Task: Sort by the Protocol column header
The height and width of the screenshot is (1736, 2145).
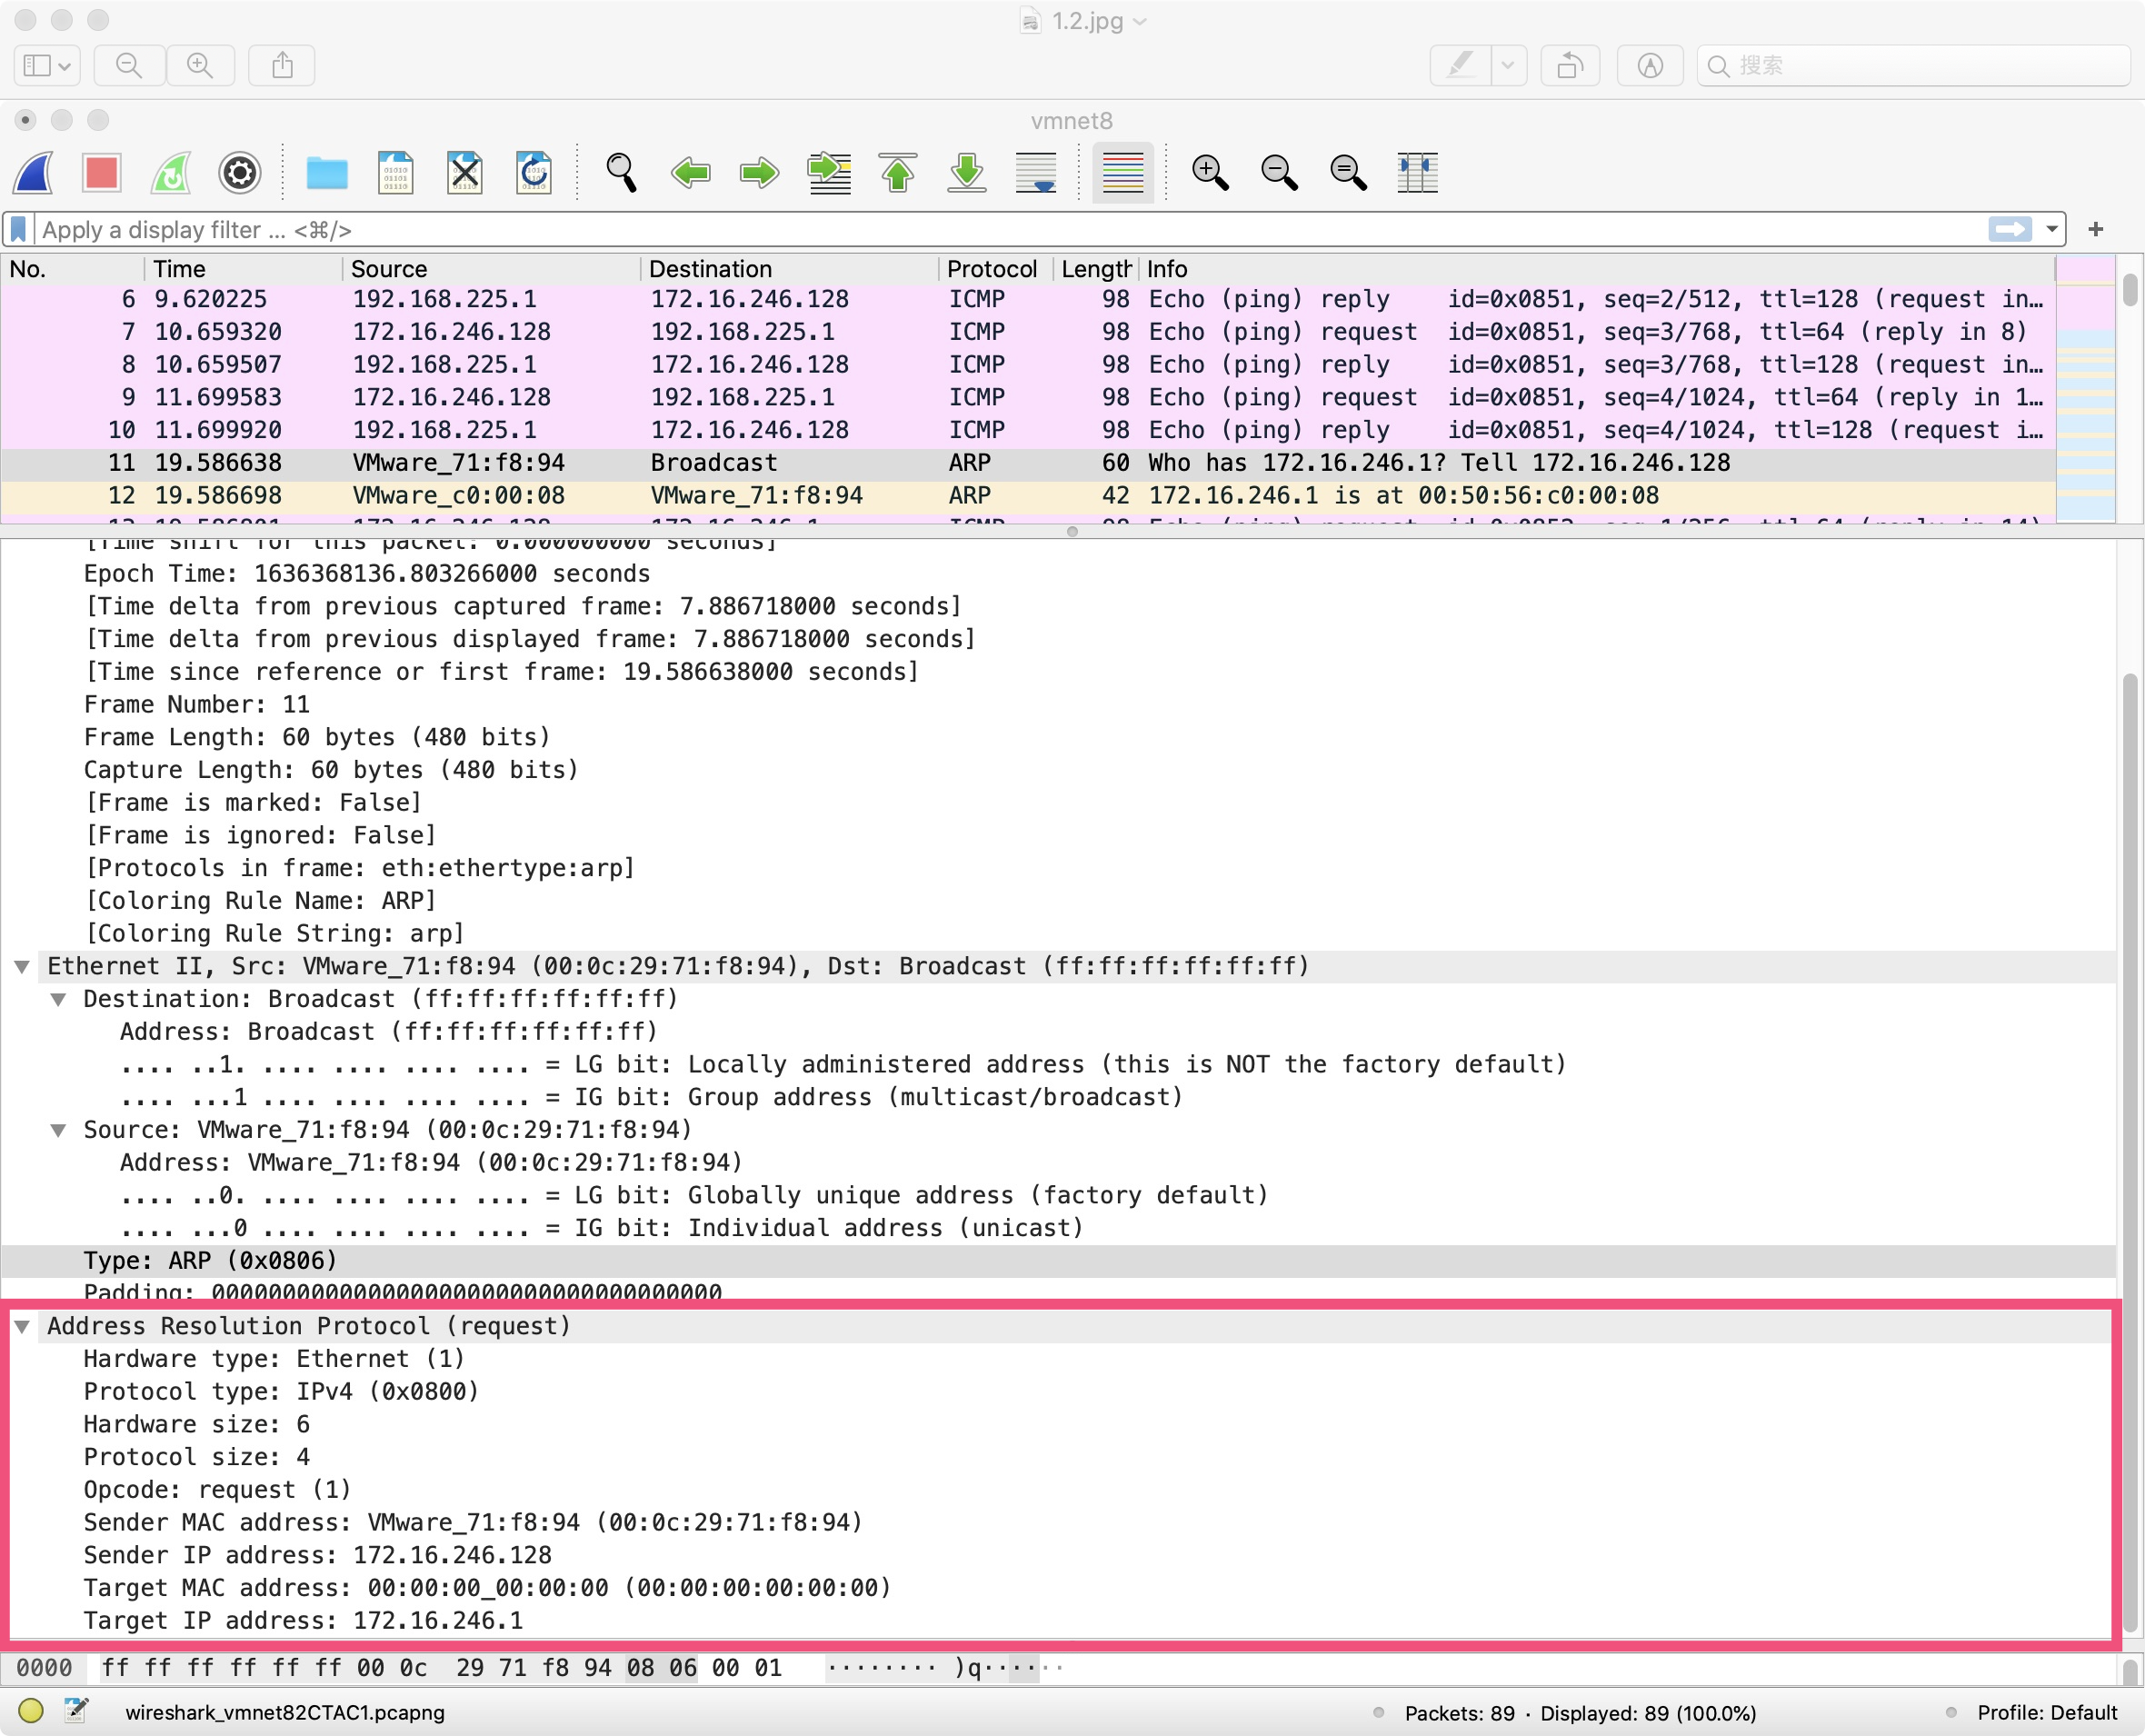Action: (991, 269)
